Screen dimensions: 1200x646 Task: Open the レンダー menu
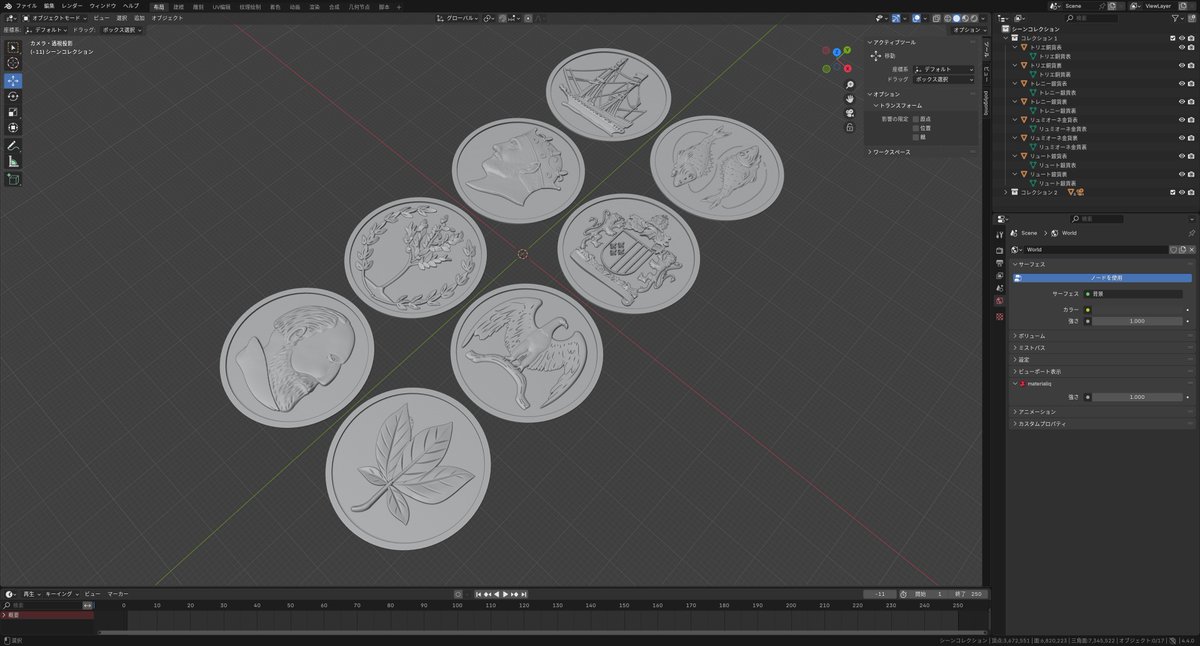72,6
